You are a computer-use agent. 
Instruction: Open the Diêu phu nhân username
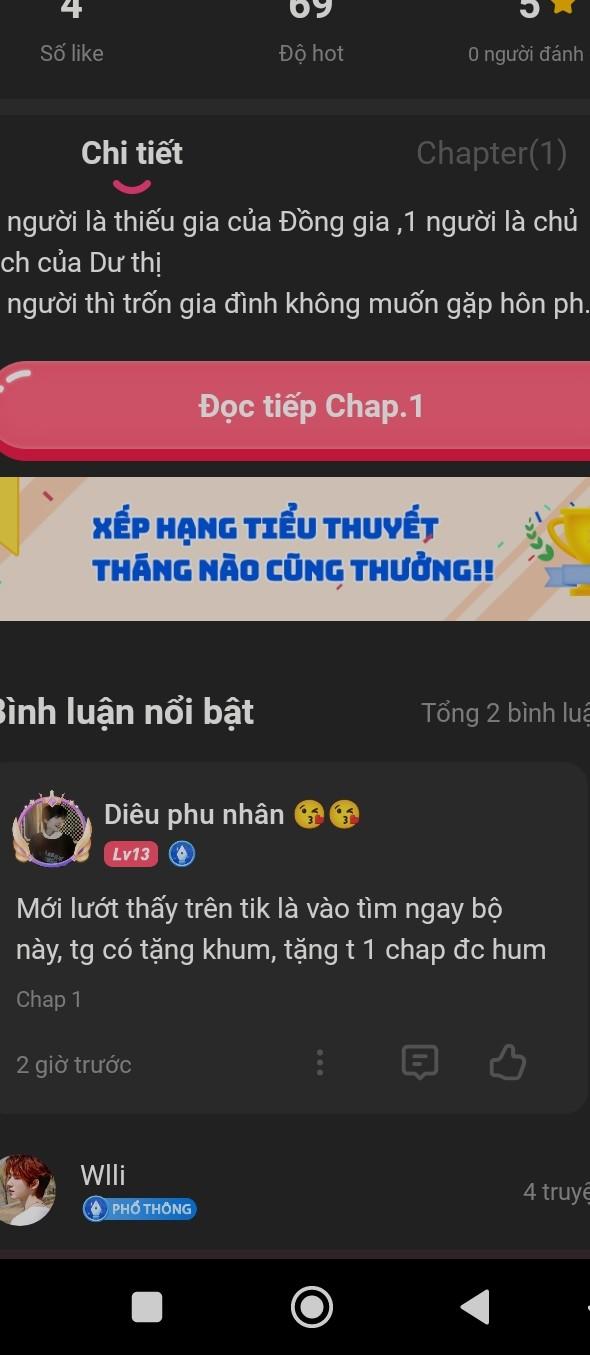194,815
